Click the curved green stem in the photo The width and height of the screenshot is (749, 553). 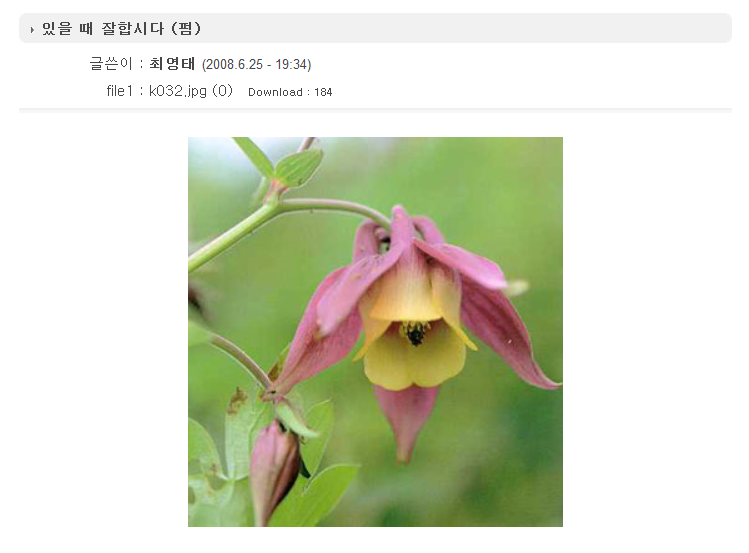287,220
